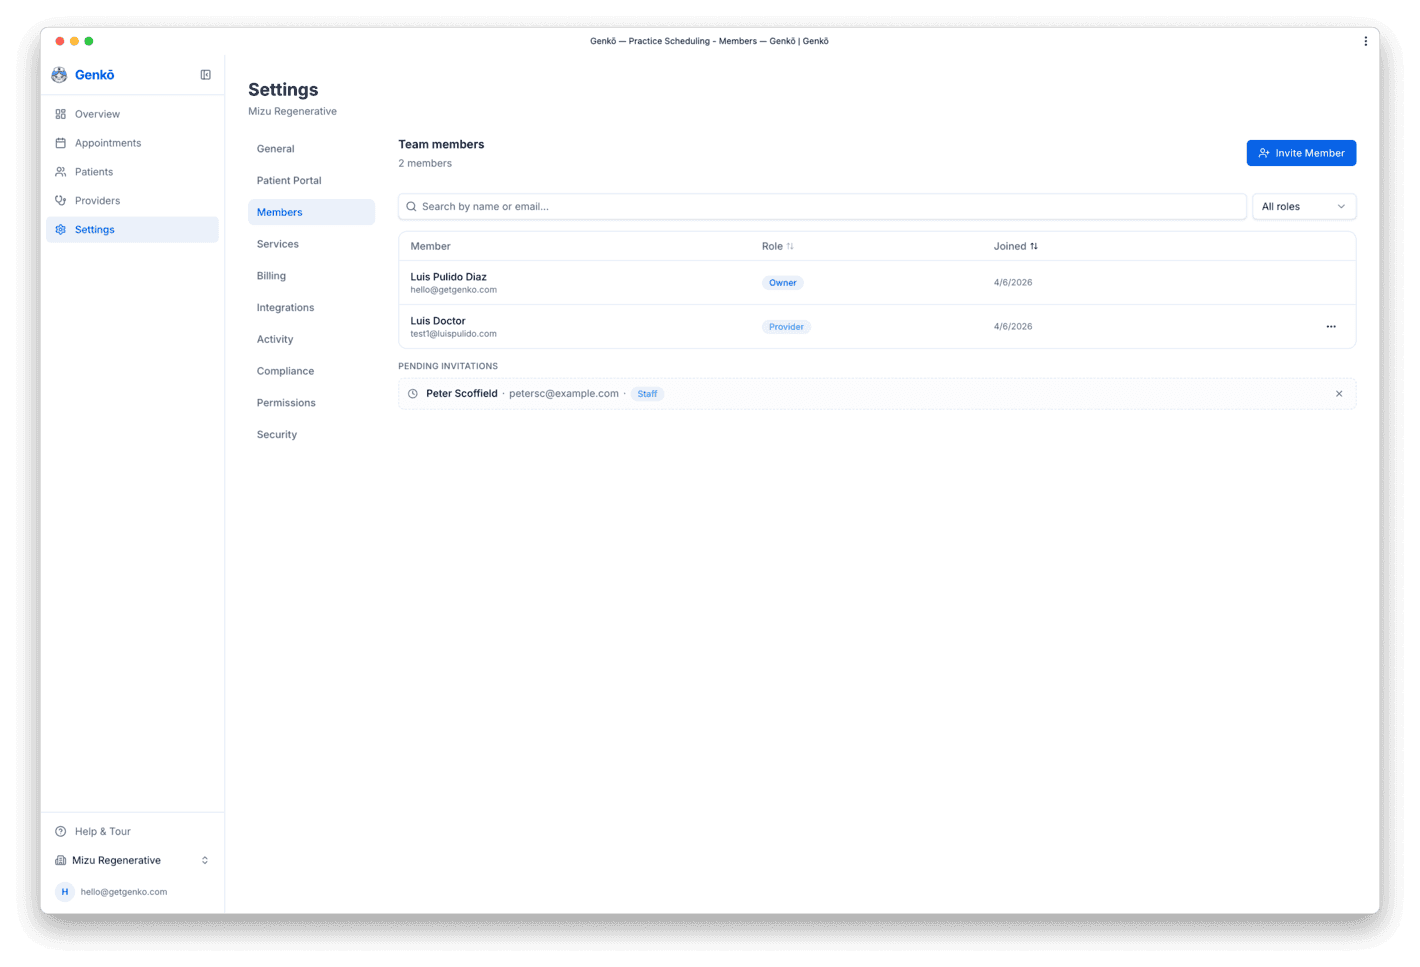The image size is (1420, 967).
Task: Open the All roles filter dropdown
Action: (1303, 206)
